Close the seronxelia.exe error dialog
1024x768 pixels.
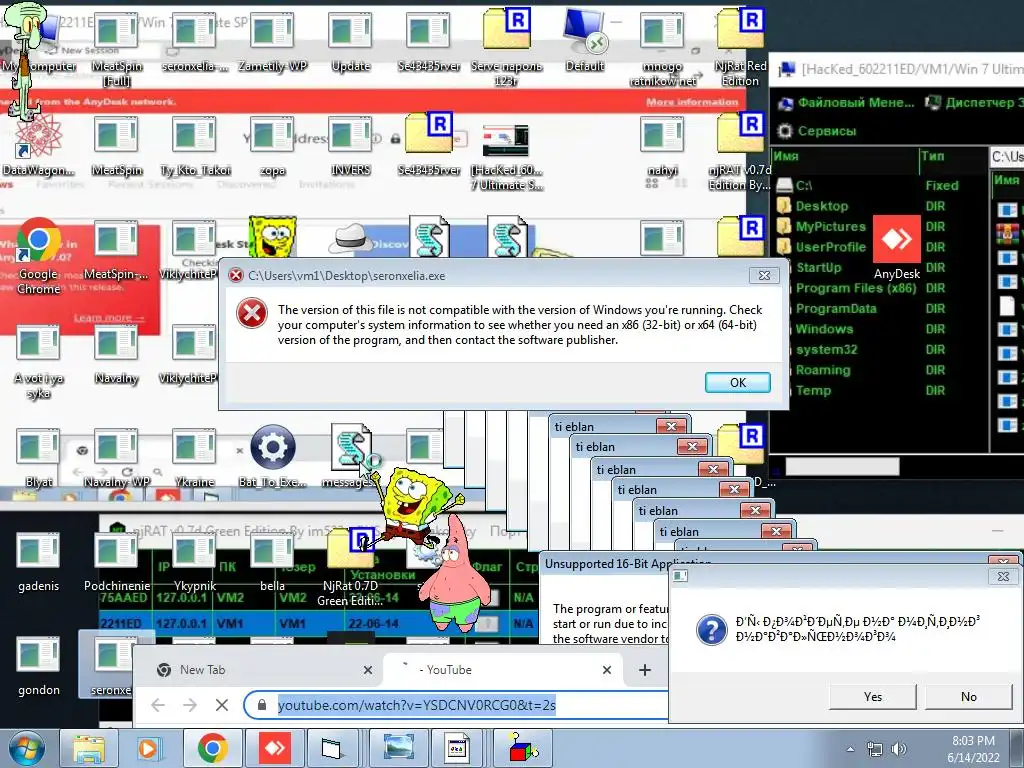(763, 276)
